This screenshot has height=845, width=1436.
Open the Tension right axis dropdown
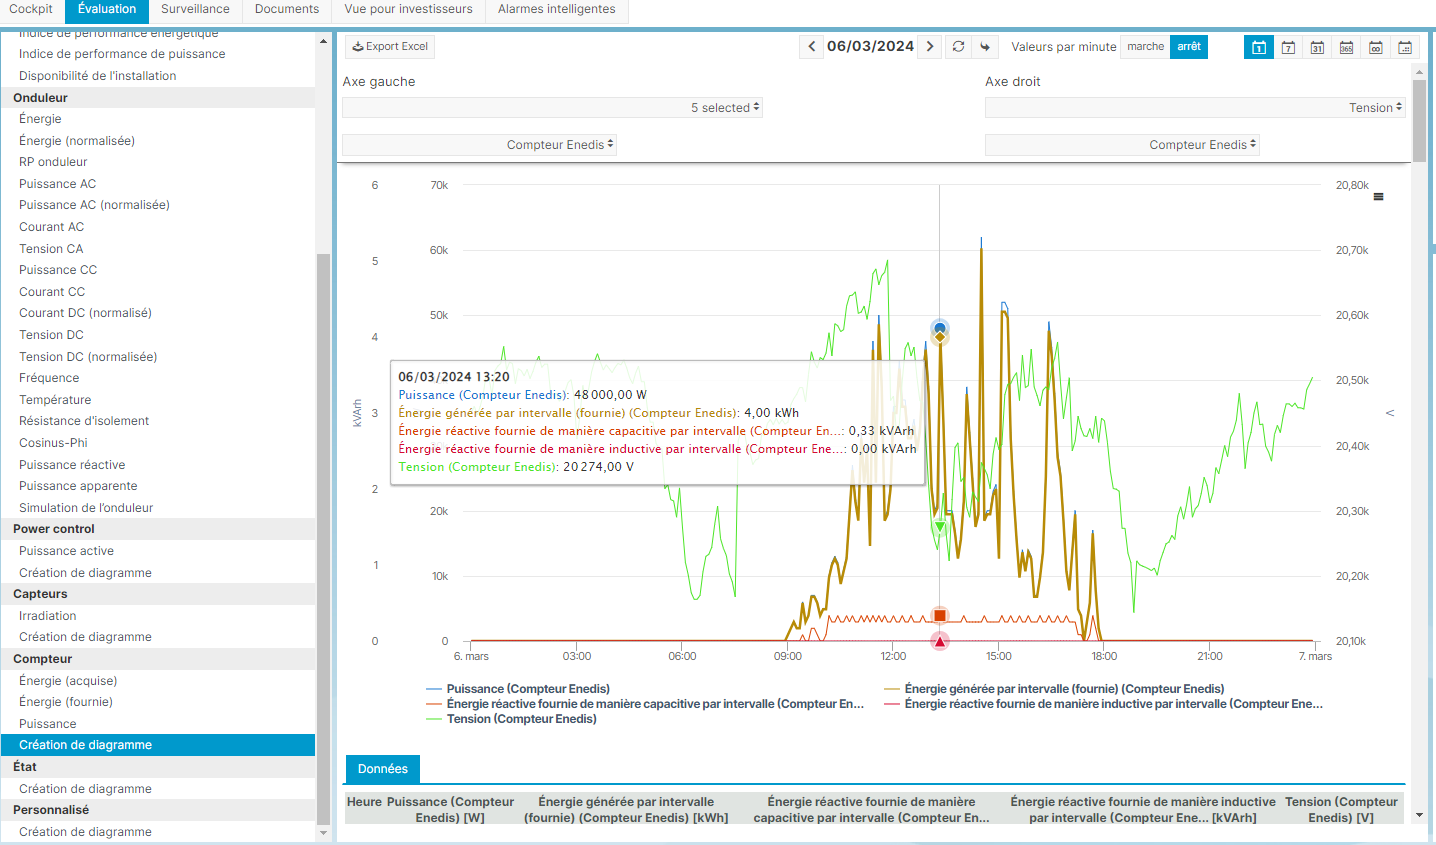point(1195,108)
